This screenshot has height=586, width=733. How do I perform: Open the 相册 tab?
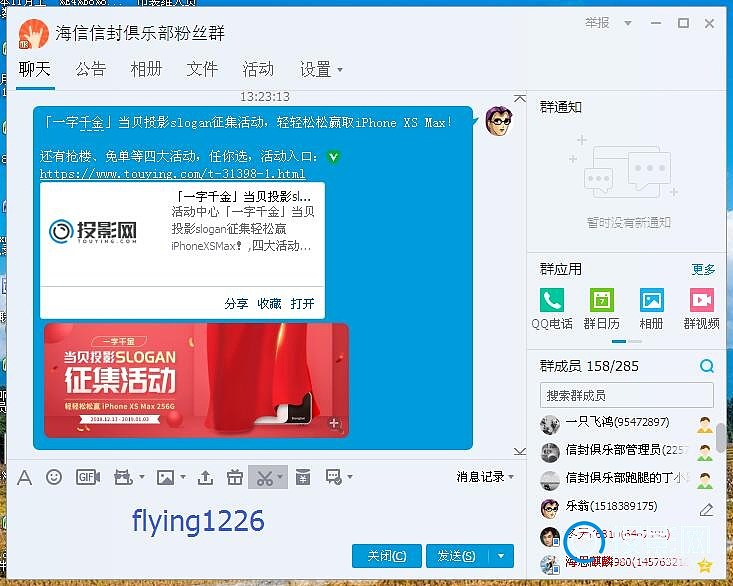pyautogui.click(x=146, y=70)
